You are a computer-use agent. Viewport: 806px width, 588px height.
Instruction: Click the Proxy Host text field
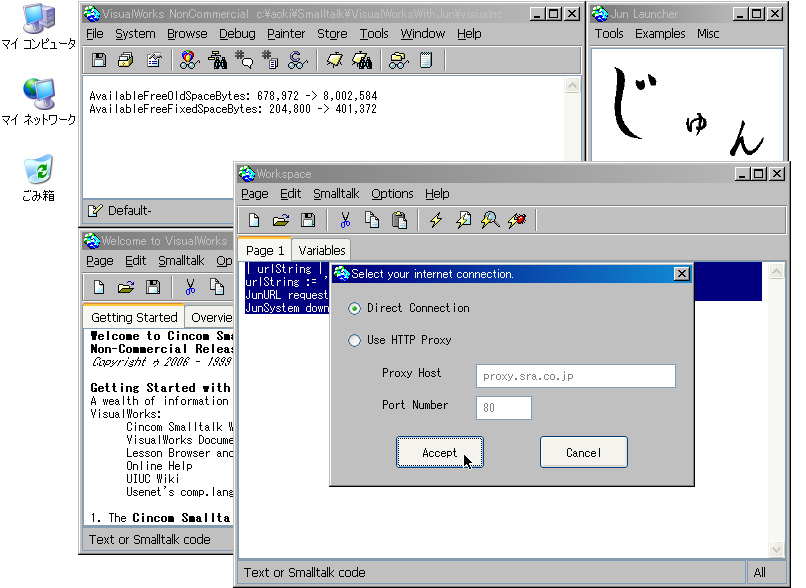pyautogui.click(x=576, y=376)
